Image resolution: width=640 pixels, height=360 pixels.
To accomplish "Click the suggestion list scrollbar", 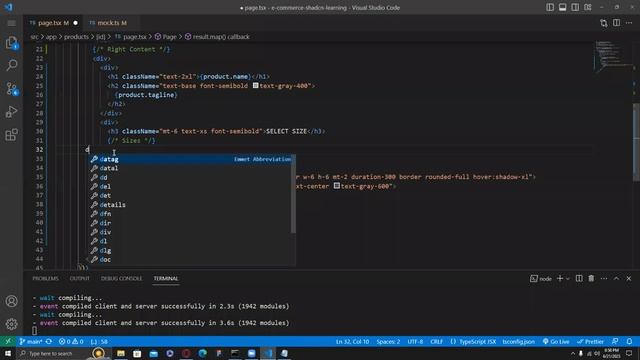I will [x=293, y=194].
